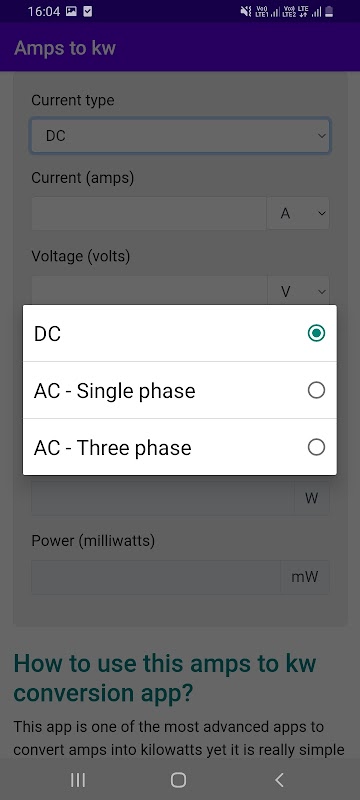The width and height of the screenshot is (360, 800).
Task: Choose the DC option label
Action: click(x=47, y=334)
